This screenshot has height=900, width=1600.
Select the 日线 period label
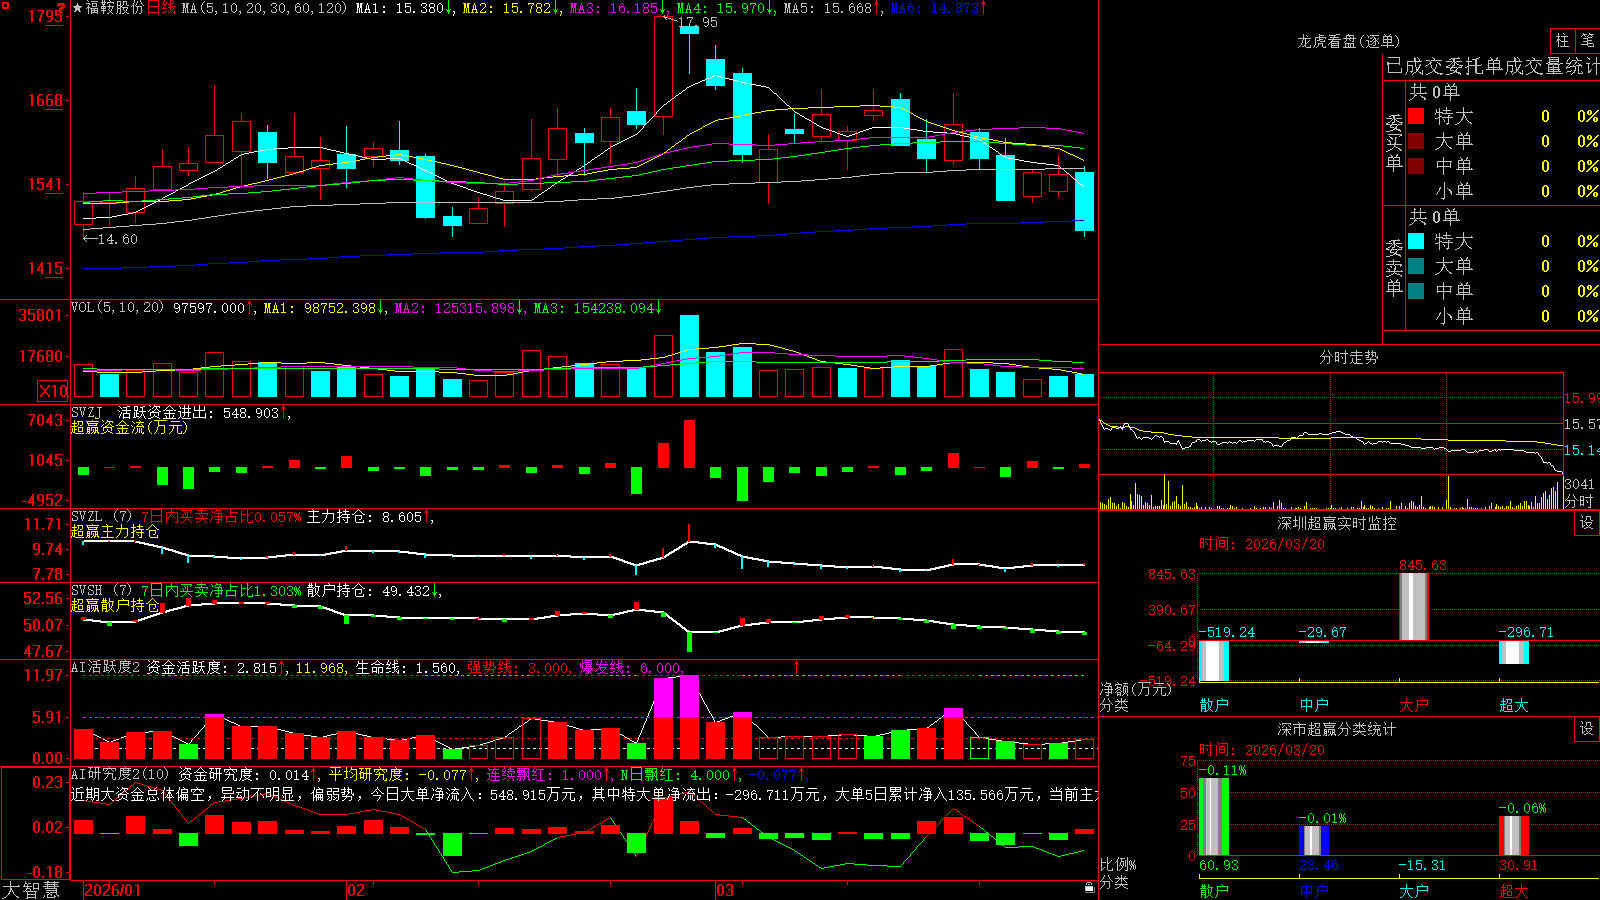pyautogui.click(x=161, y=8)
